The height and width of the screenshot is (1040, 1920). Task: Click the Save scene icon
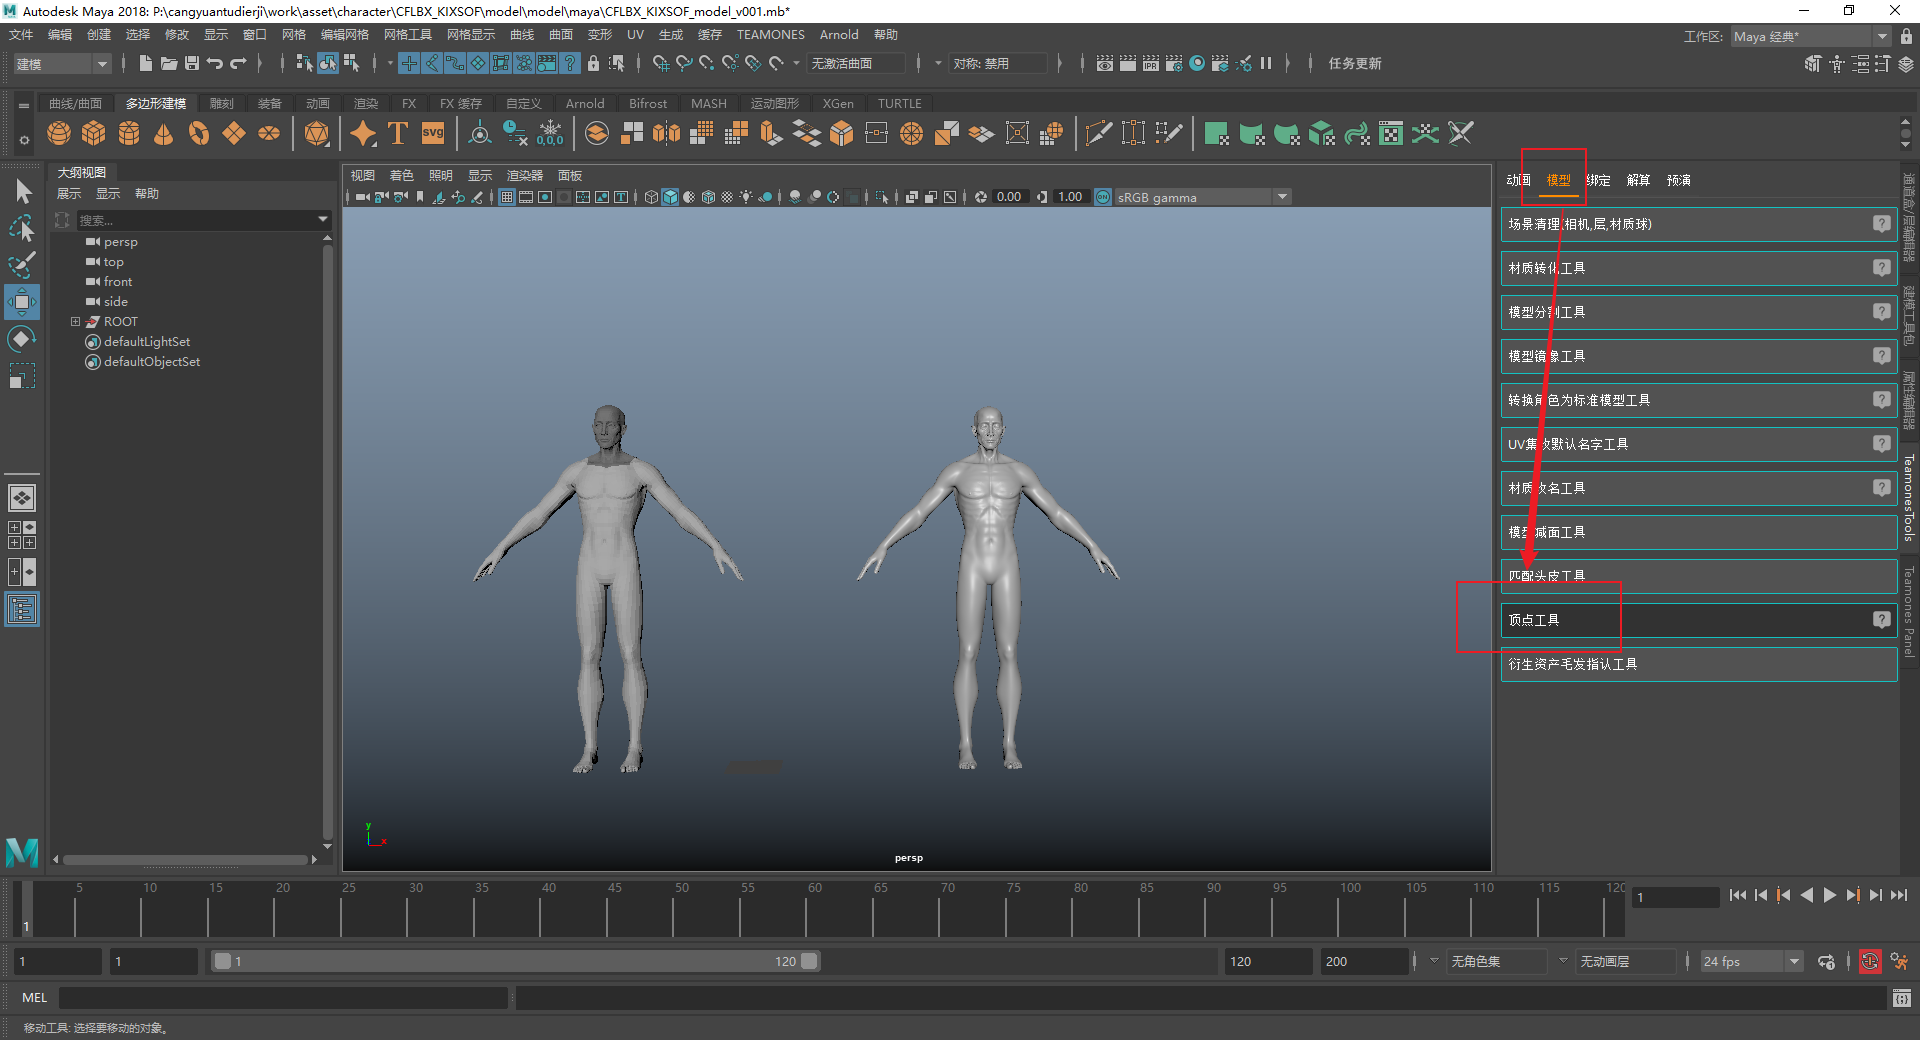(192, 63)
